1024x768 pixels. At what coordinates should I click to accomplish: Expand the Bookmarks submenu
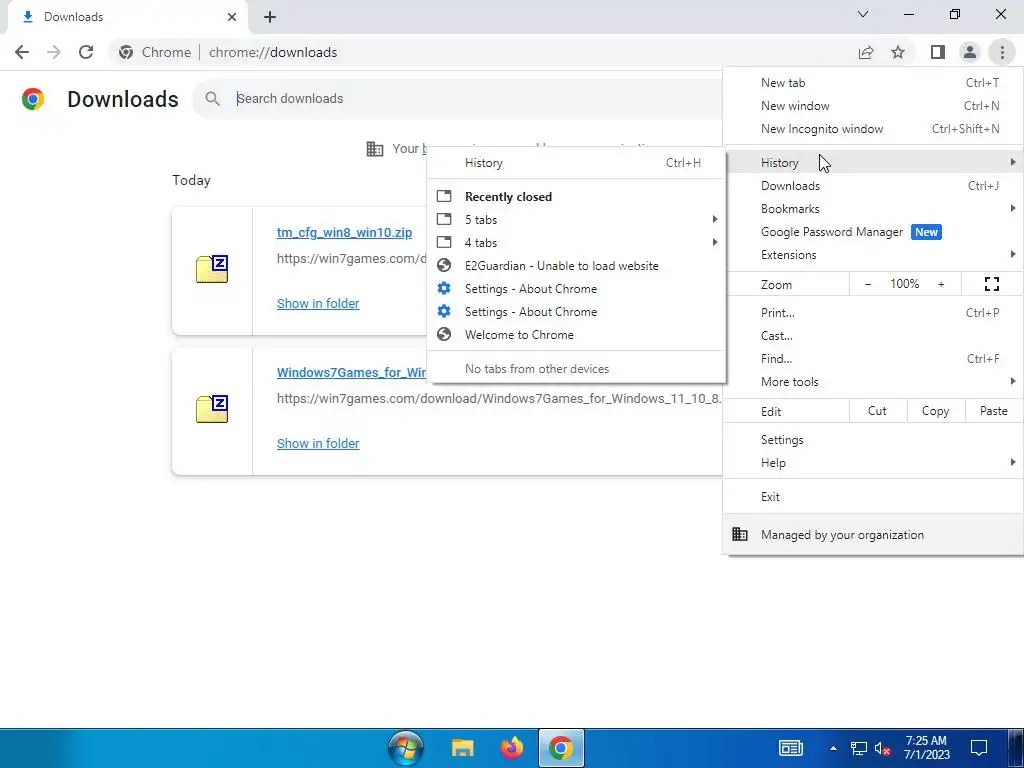(873, 209)
